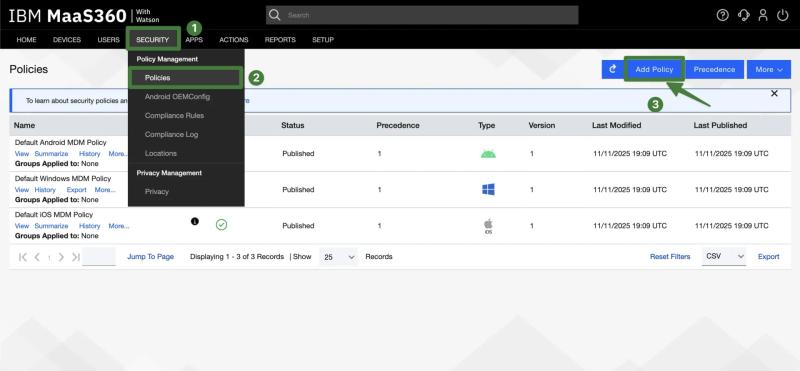Summarize the Default Android MDM Policy
Viewport: 800px width, 371px height.
tap(52, 154)
